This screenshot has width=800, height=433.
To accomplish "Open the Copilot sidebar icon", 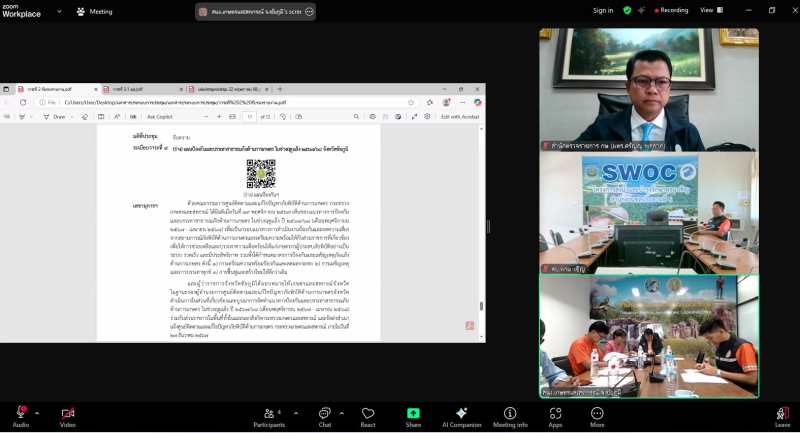I will click(478, 103).
